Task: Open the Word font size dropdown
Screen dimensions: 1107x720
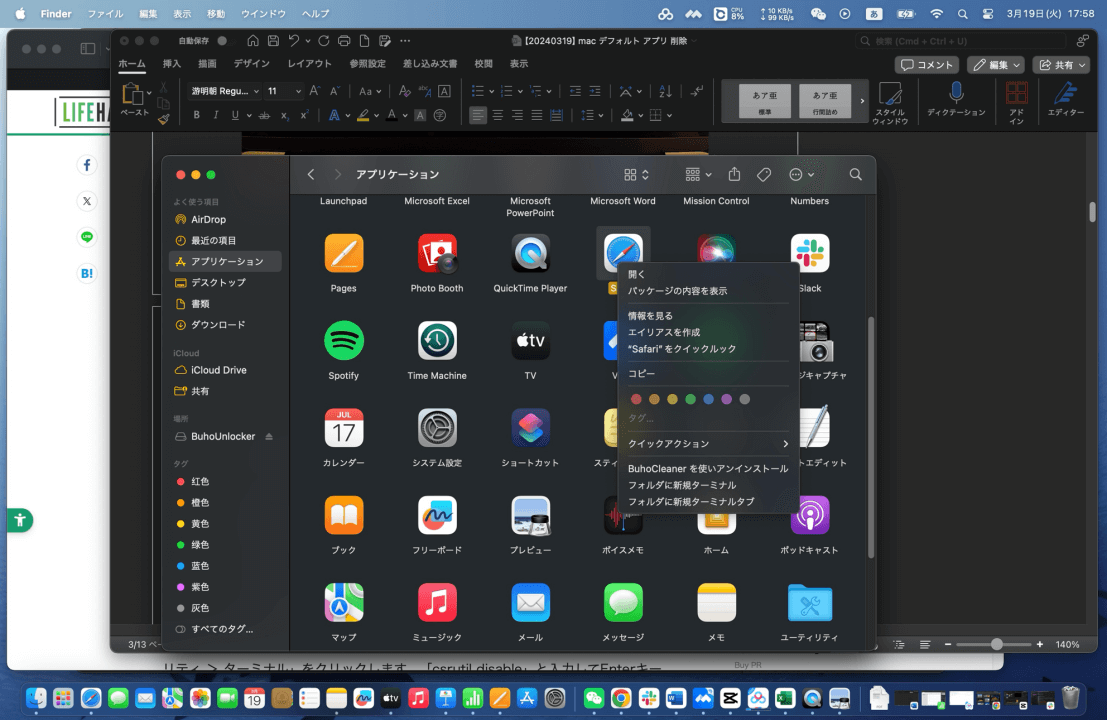Action: (x=299, y=91)
